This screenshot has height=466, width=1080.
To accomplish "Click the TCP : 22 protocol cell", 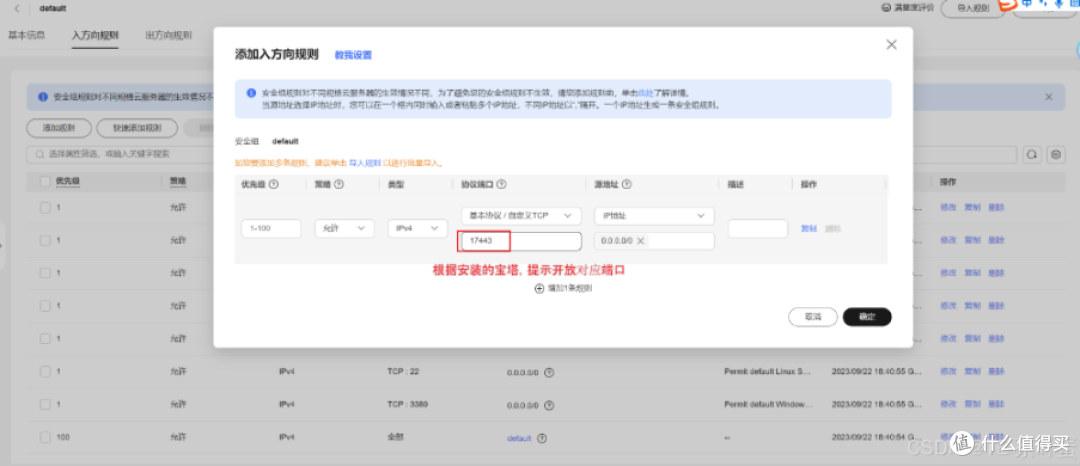I will point(404,372).
